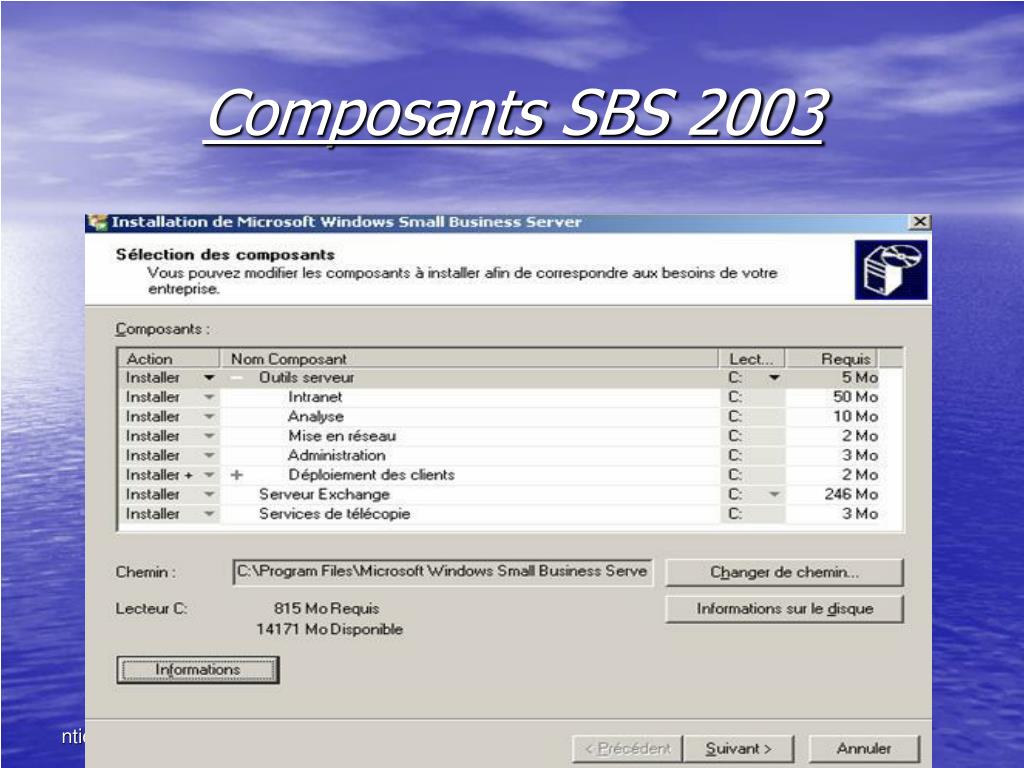Viewport: 1024px width, 768px height.
Task: Click the 246 Mo size value
Action: click(x=851, y=494)
